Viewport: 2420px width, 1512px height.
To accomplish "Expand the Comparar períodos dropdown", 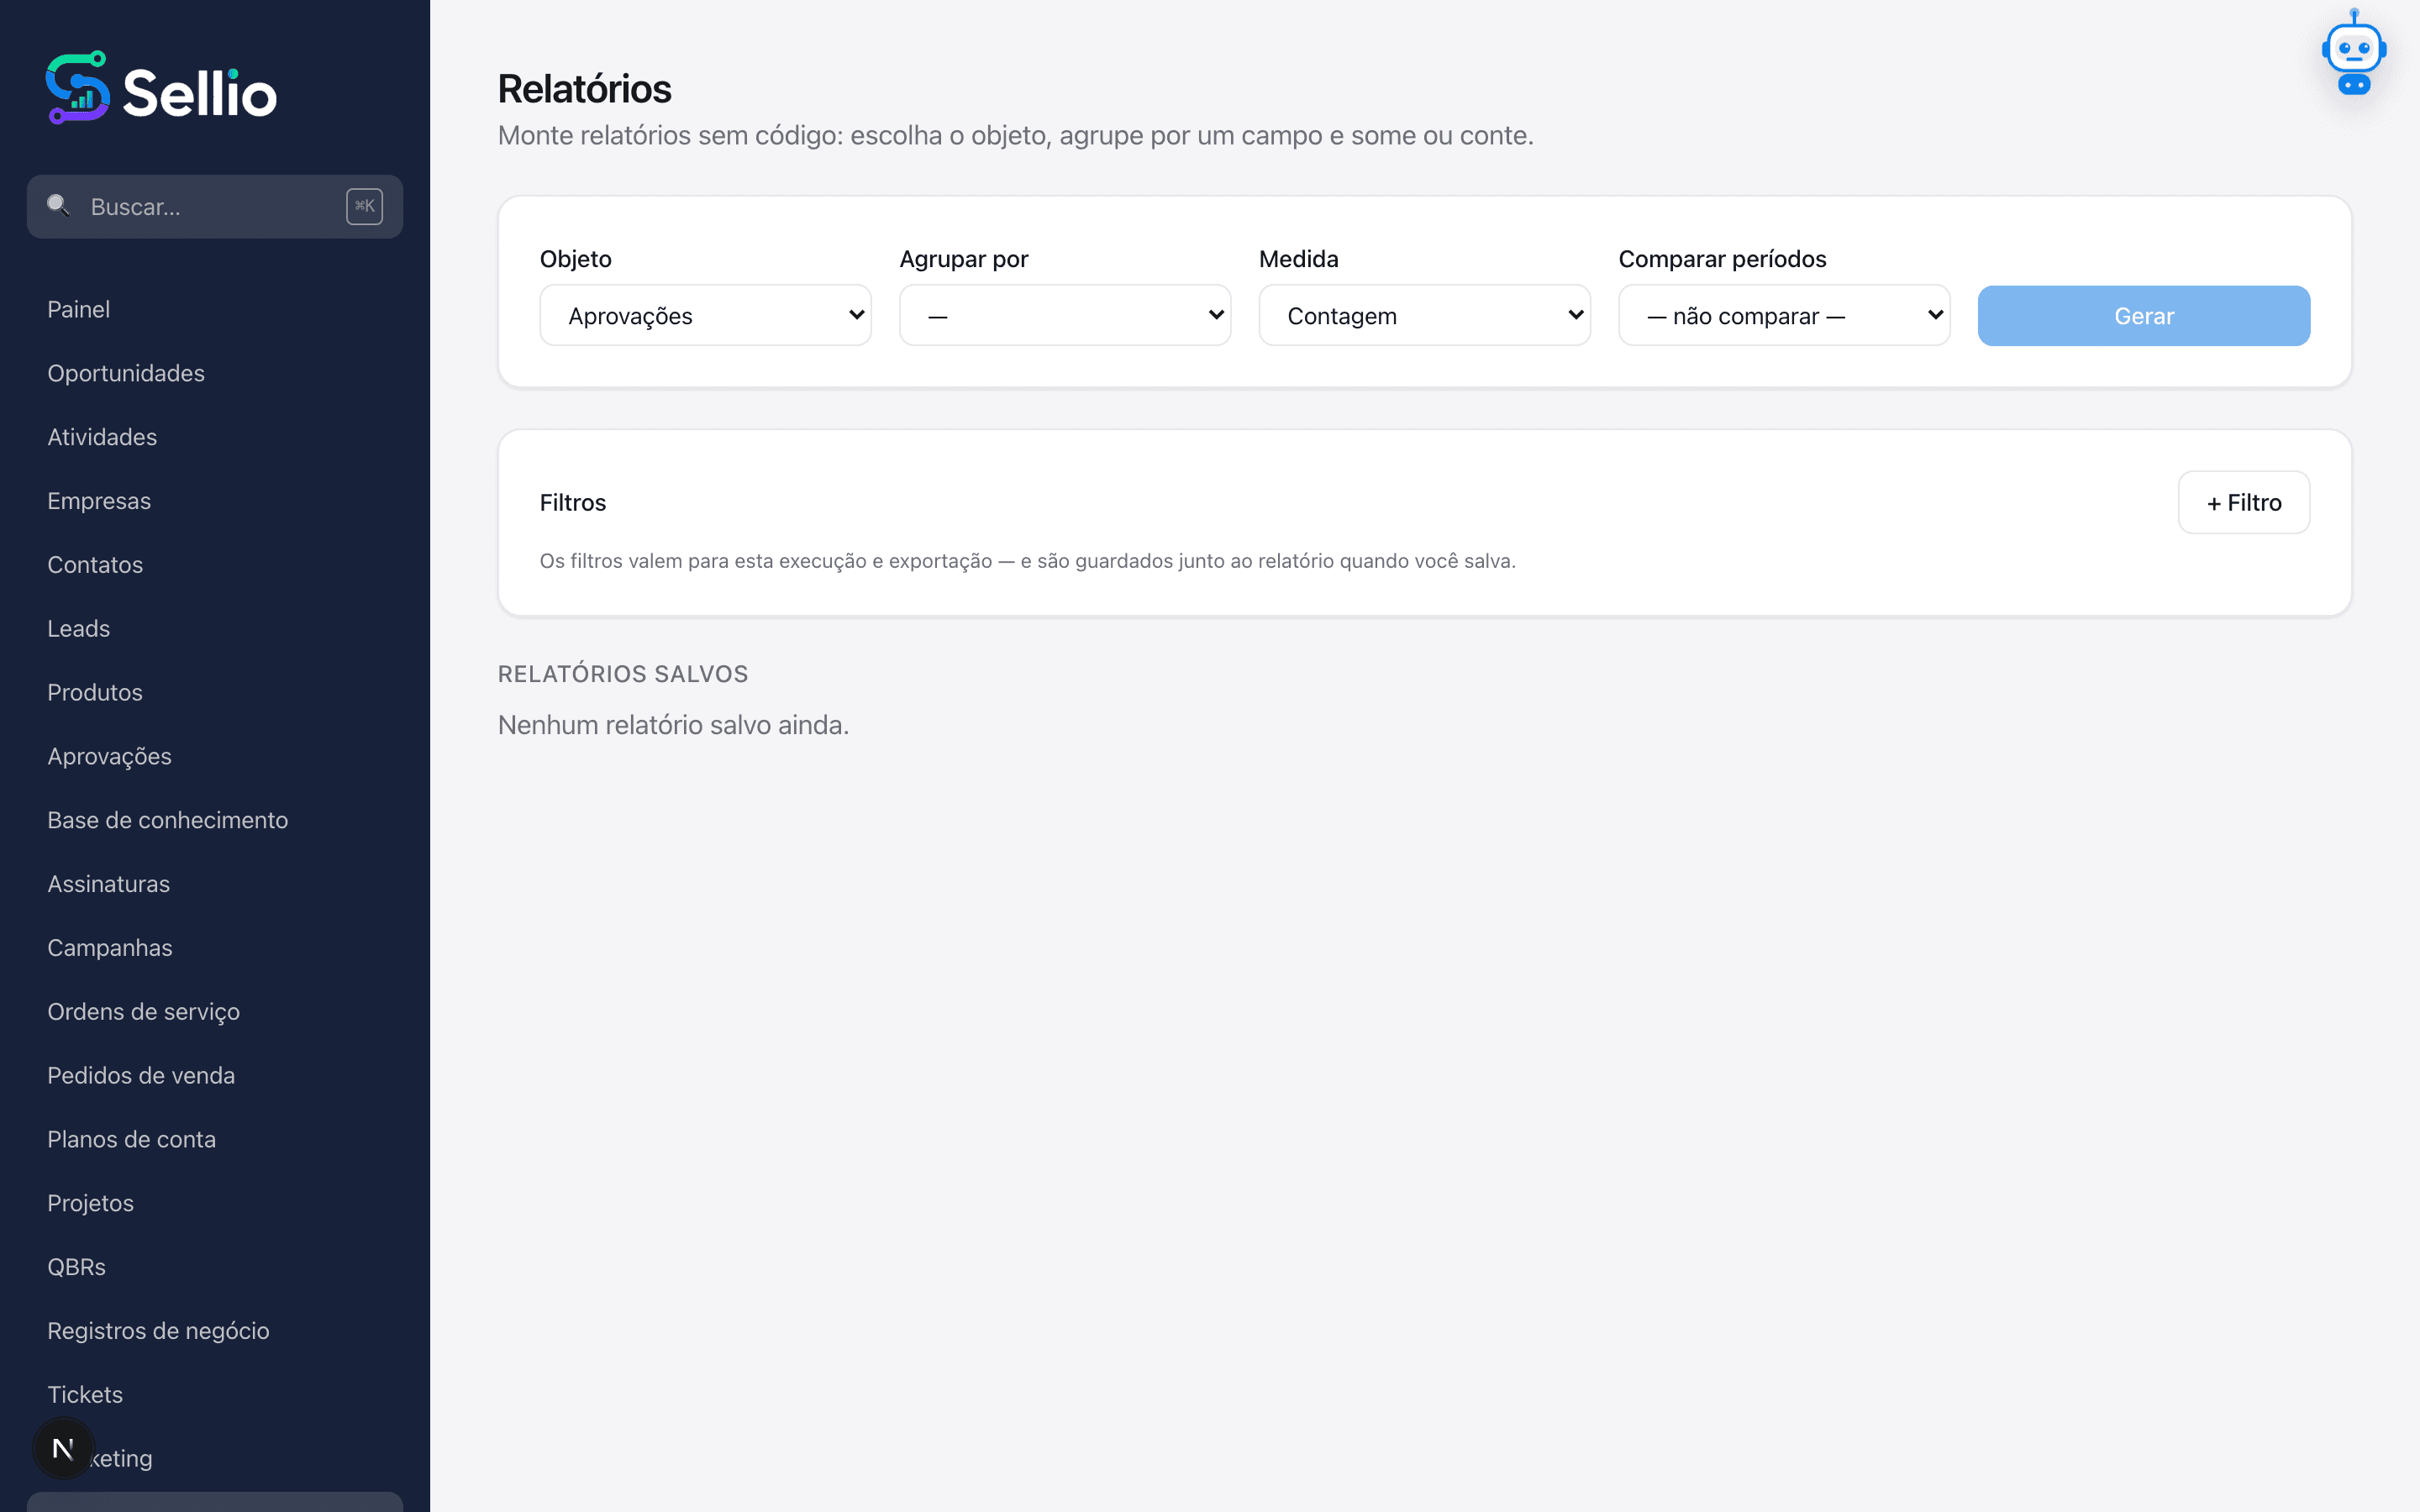I will 1784,316.
